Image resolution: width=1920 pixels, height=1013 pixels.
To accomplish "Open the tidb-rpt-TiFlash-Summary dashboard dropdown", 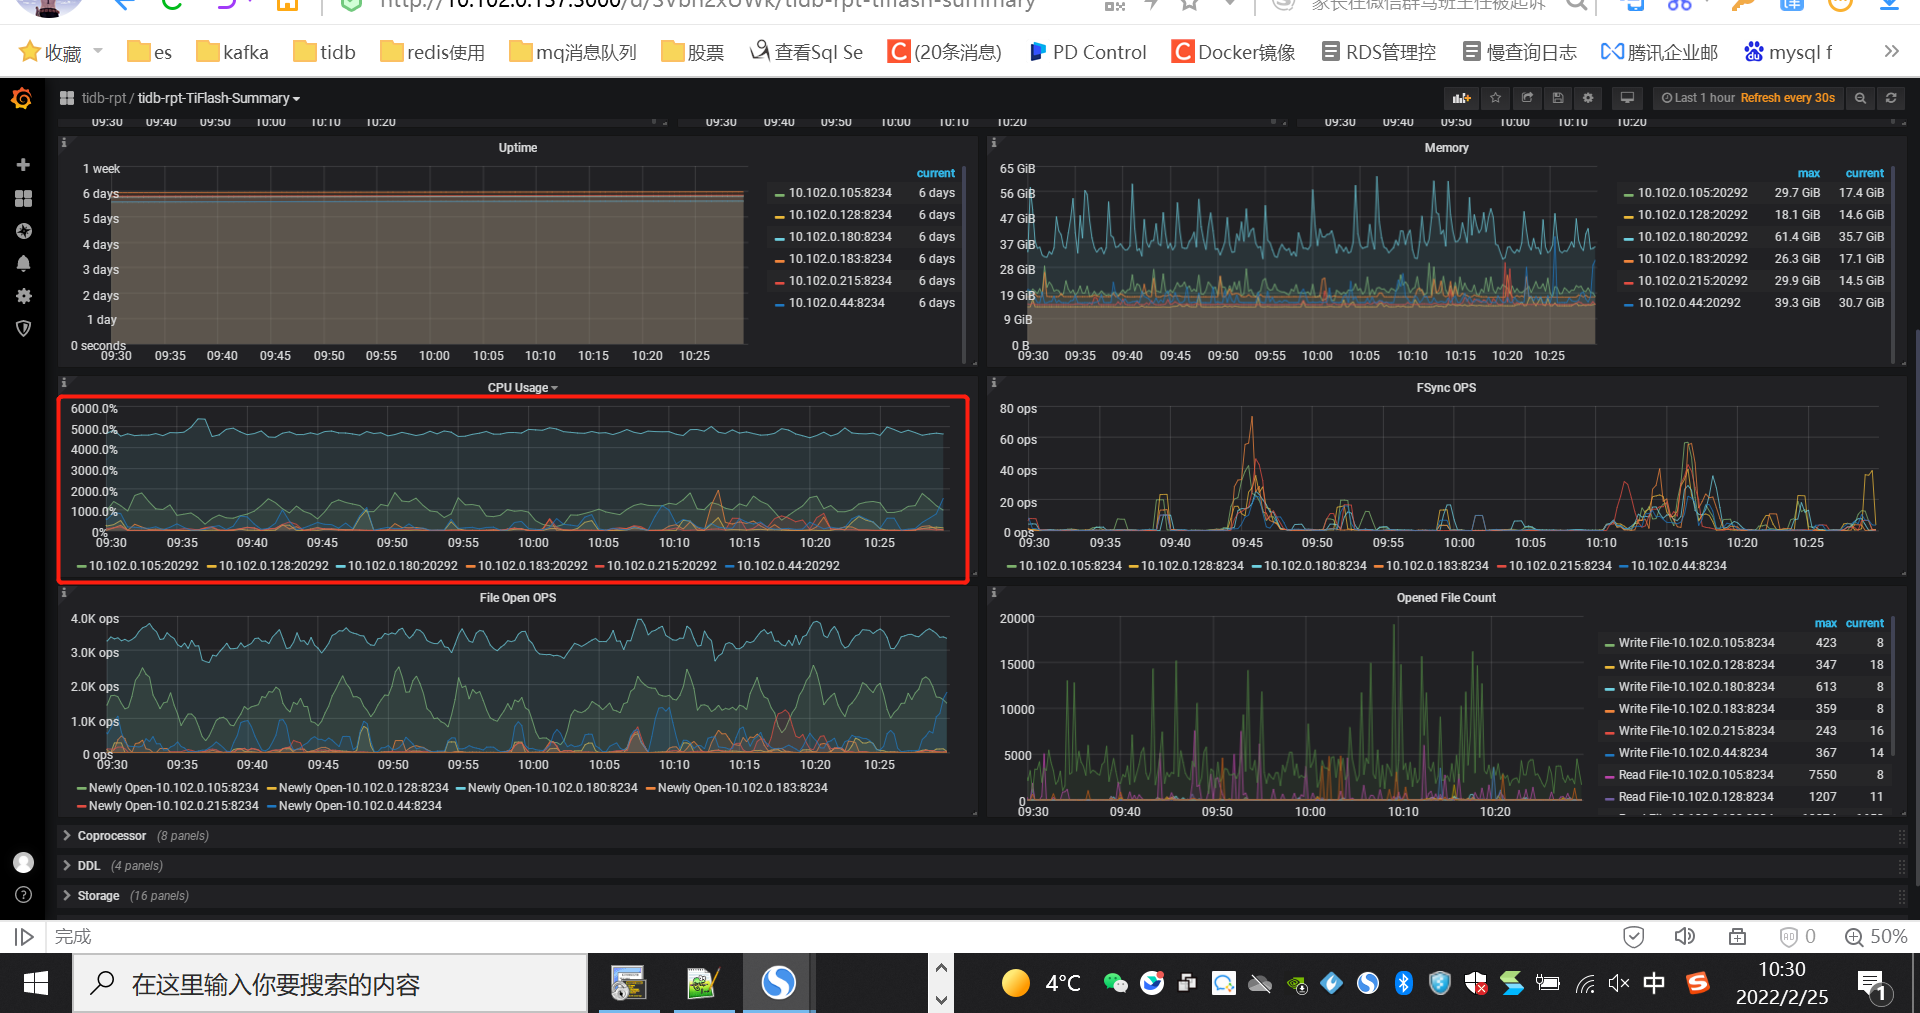I will [218, 98].
